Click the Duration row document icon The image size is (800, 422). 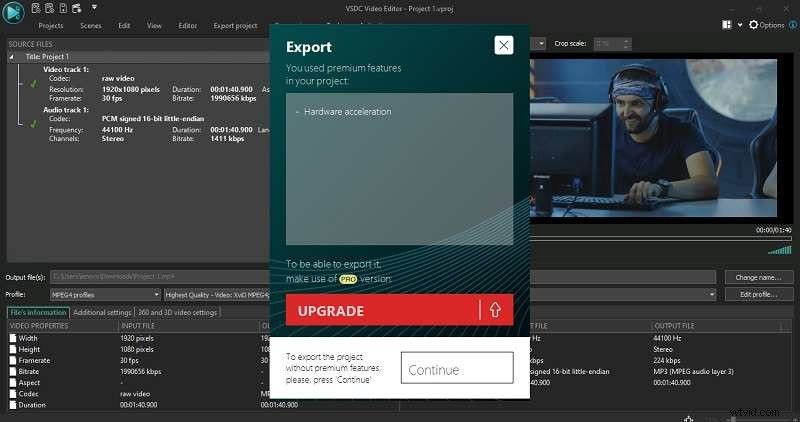tap(13, 405)
